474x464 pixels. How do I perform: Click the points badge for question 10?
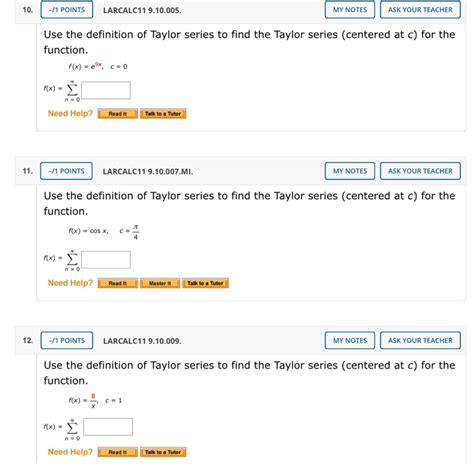tap(67, 10)
